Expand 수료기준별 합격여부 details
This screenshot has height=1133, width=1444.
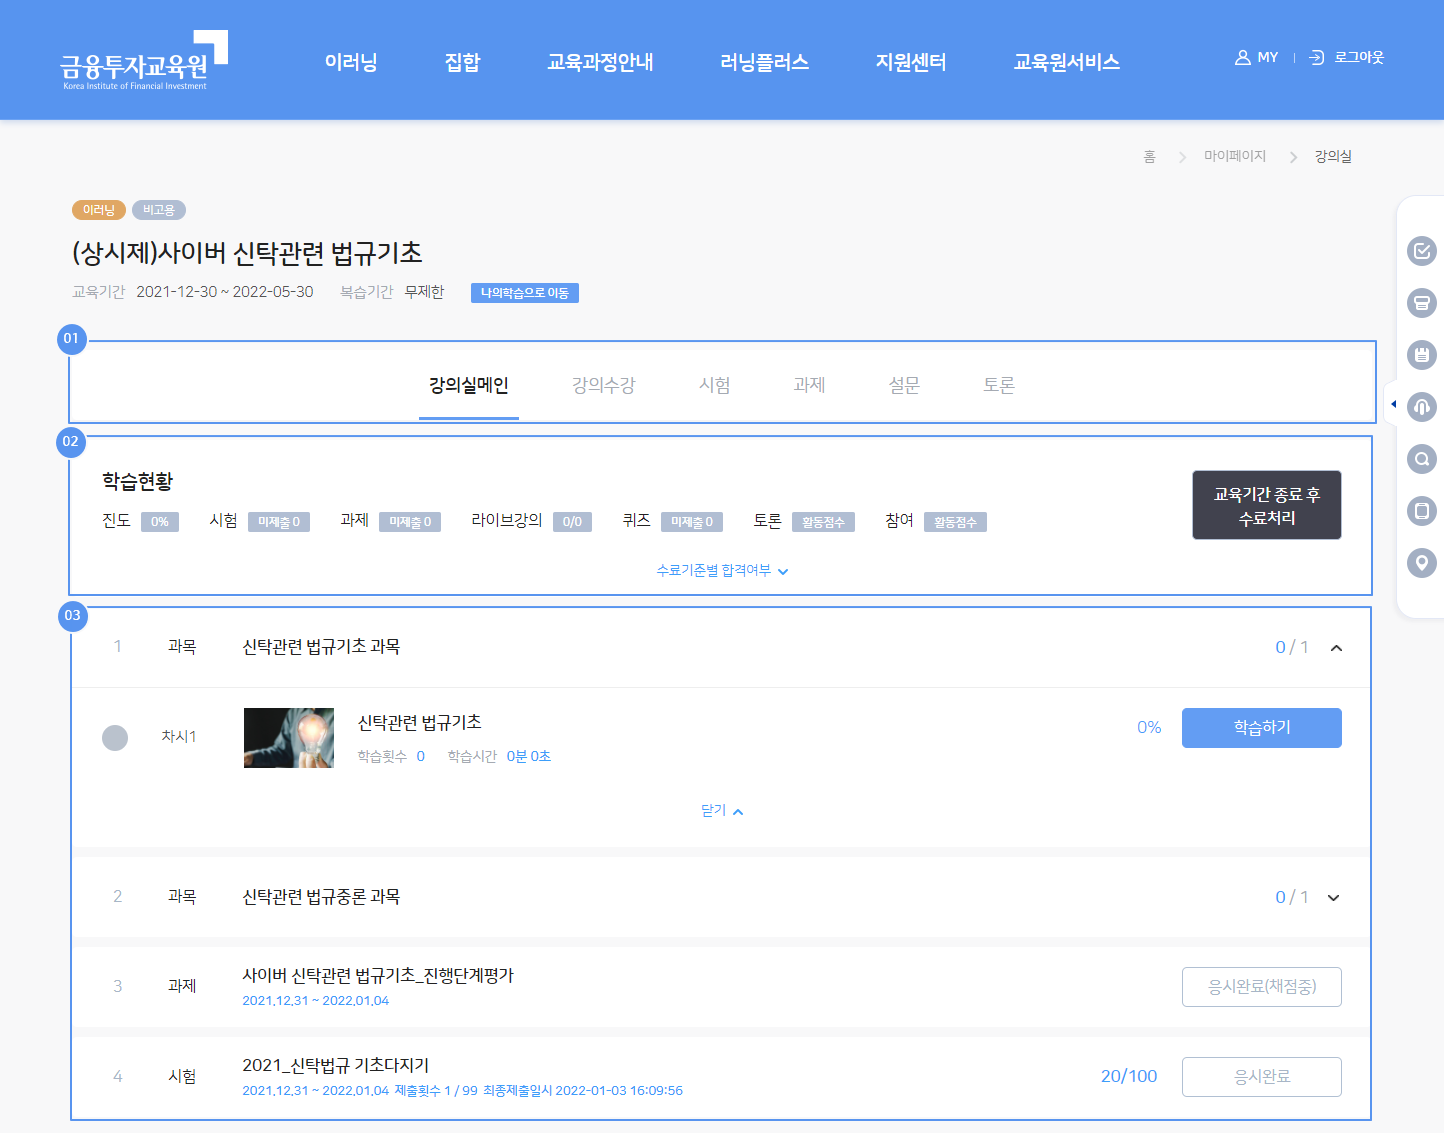point(722,571)
